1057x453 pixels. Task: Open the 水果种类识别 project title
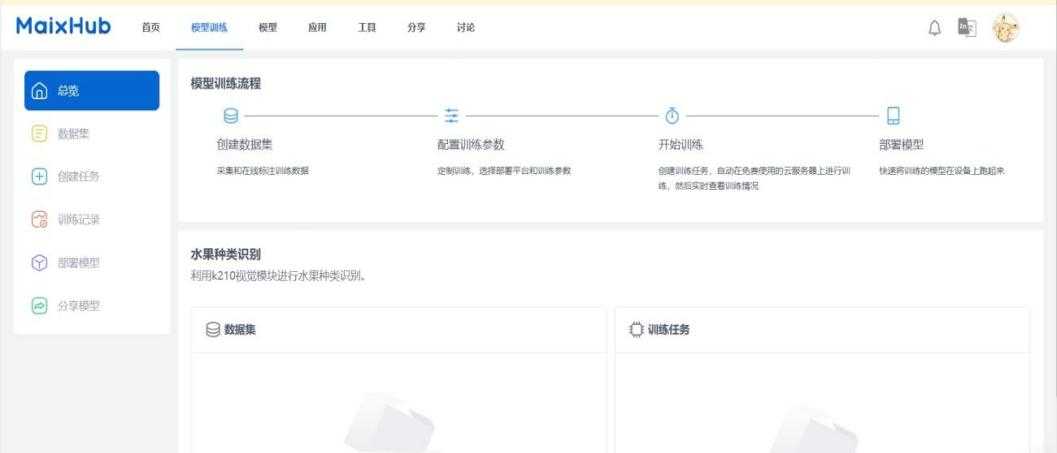click(x=226, y=255)
